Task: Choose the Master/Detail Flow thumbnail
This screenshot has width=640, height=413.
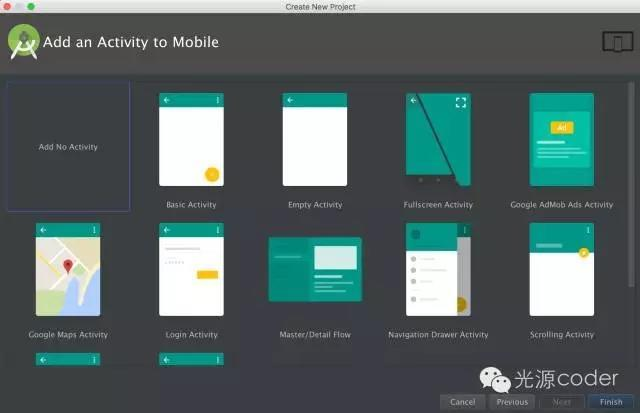Action: pos(315,269)
